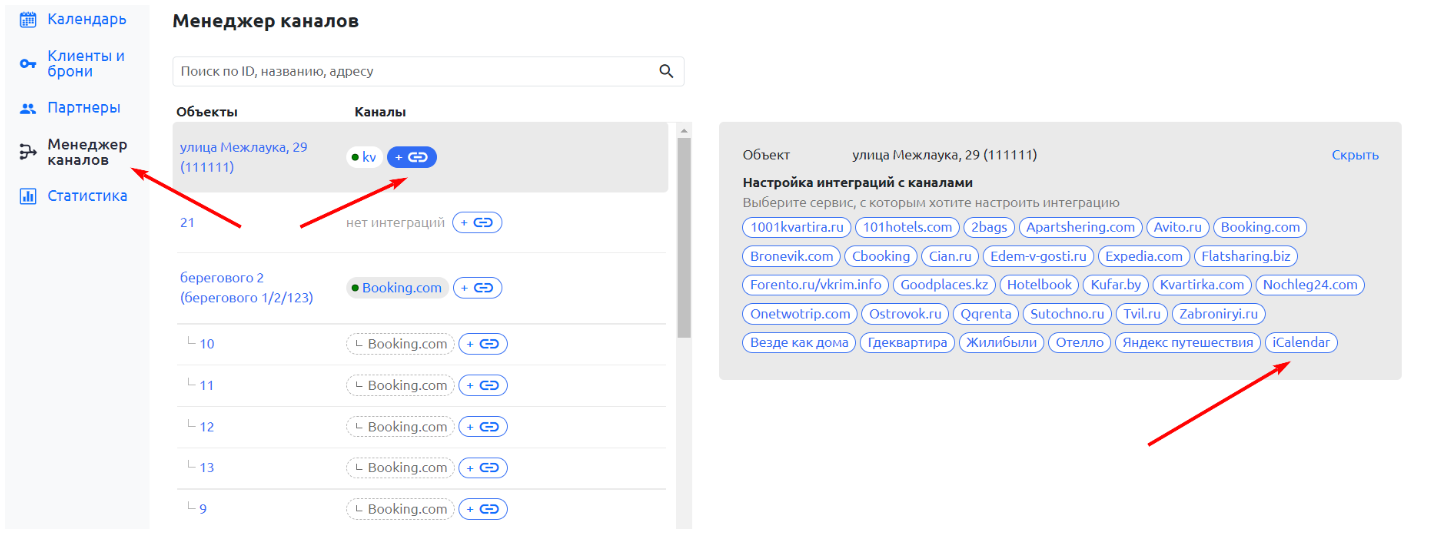Select Везде как дома integration
1447x536 pixels.
(799, 343)
